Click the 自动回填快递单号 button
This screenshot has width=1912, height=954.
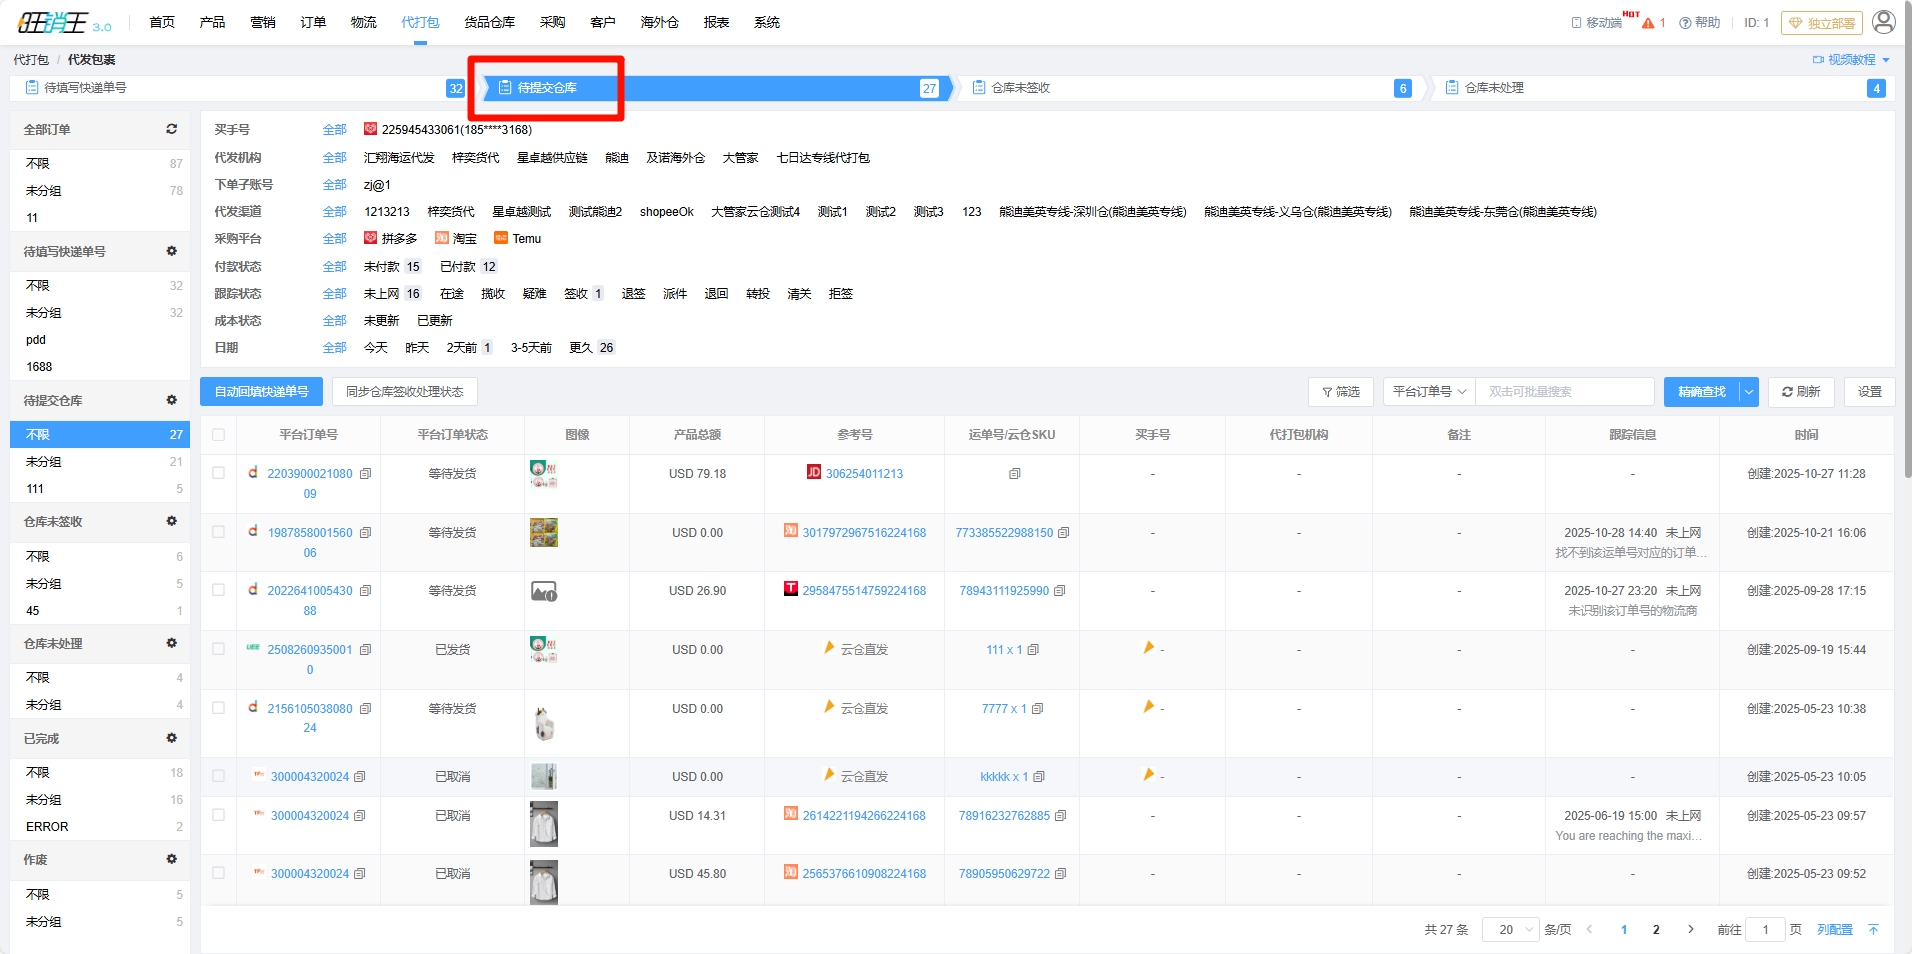click(x=261, y=392)
